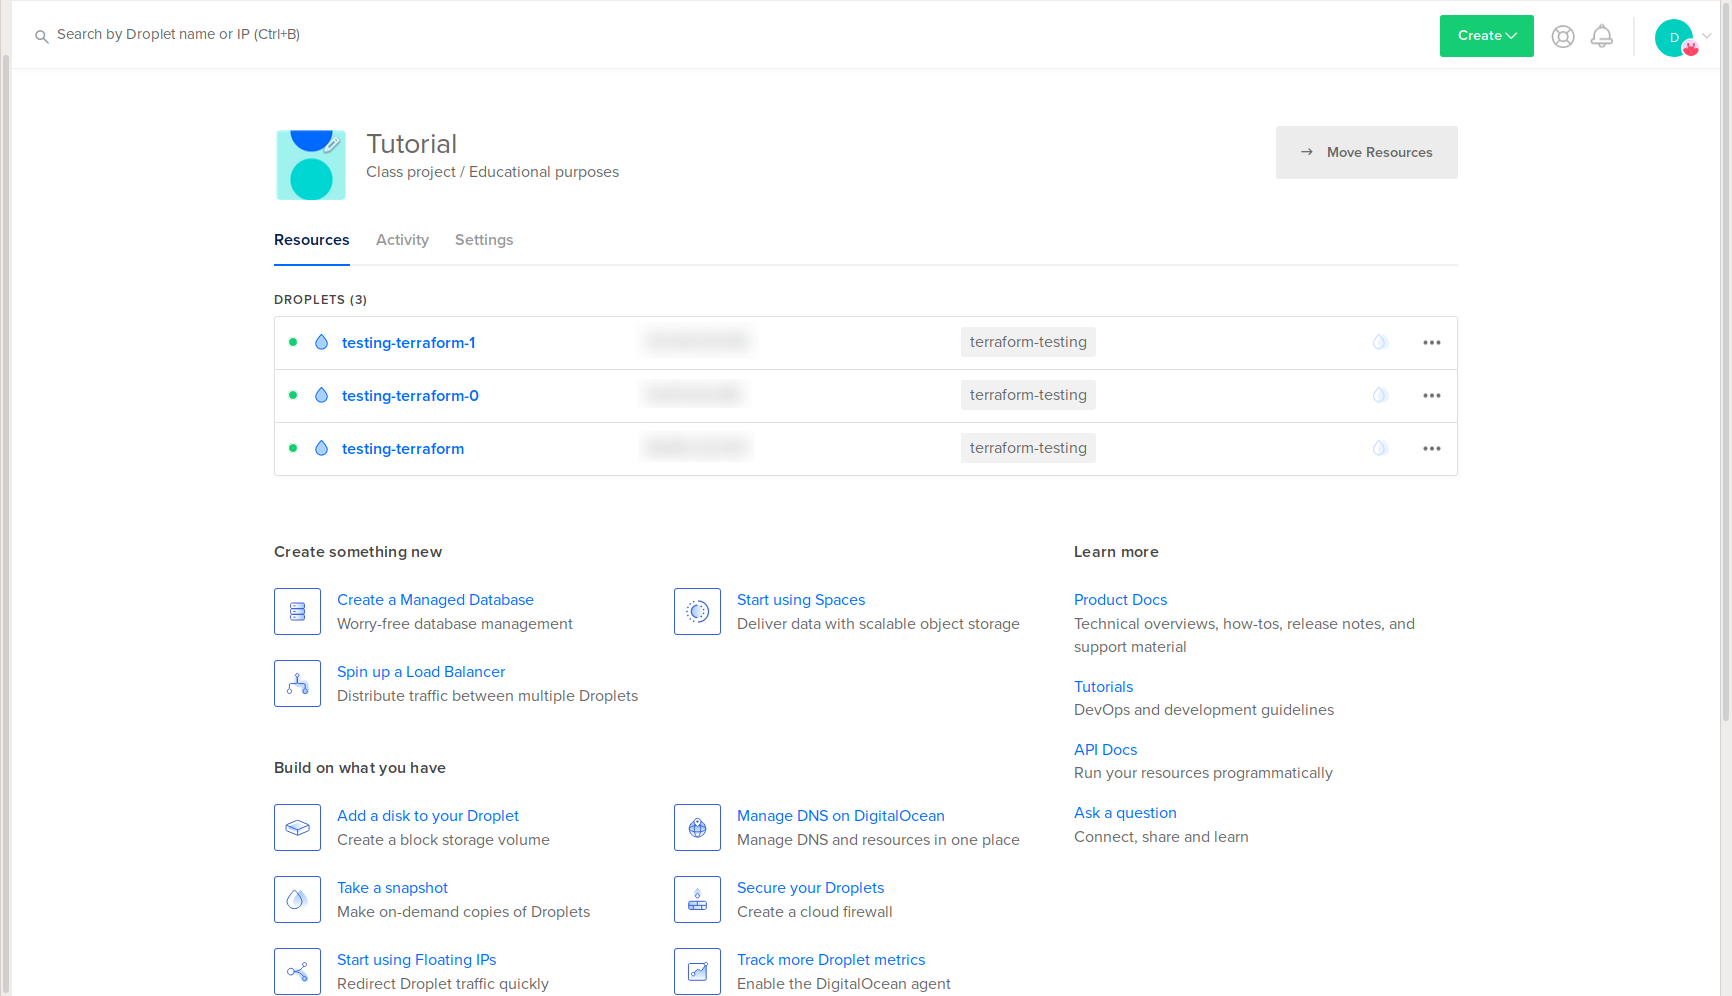
Task: Open the testing-terraform-0 droplet link
Action: click(x=410, y=396)
